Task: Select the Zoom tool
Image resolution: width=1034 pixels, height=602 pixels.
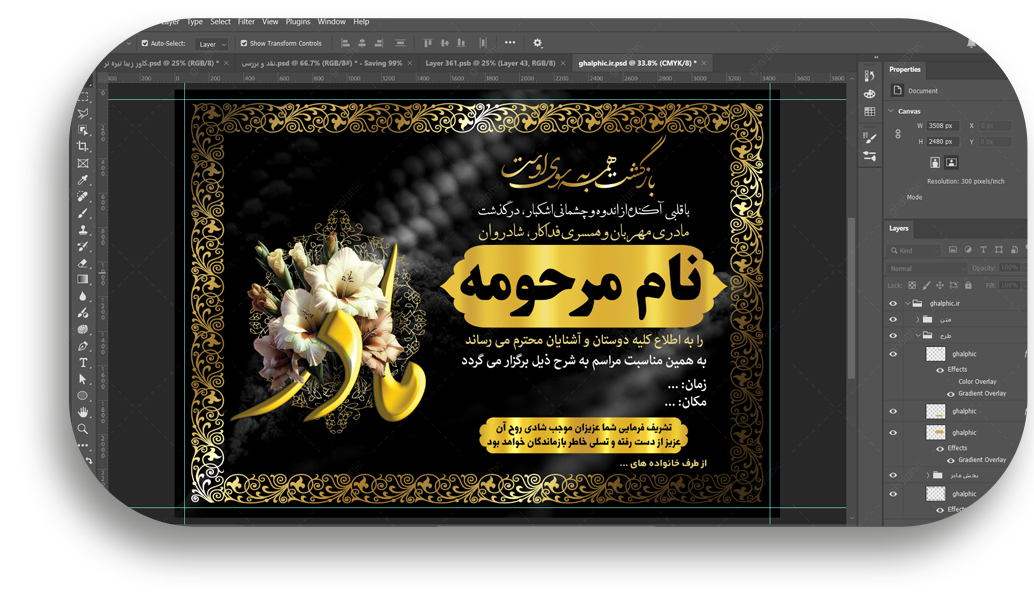Action: tap(84, 429)
